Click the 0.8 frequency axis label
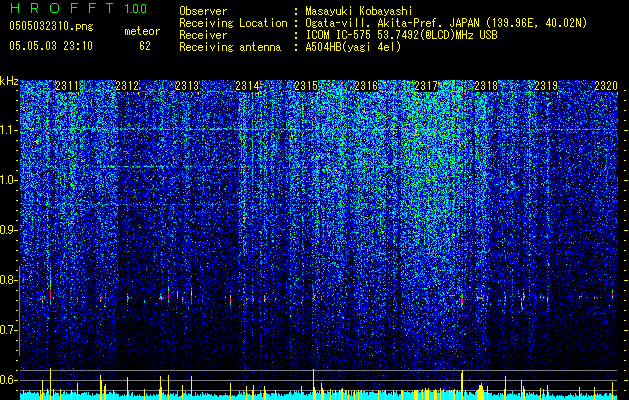The height and width of the screenshot is (400, 629). click(9, 280)
